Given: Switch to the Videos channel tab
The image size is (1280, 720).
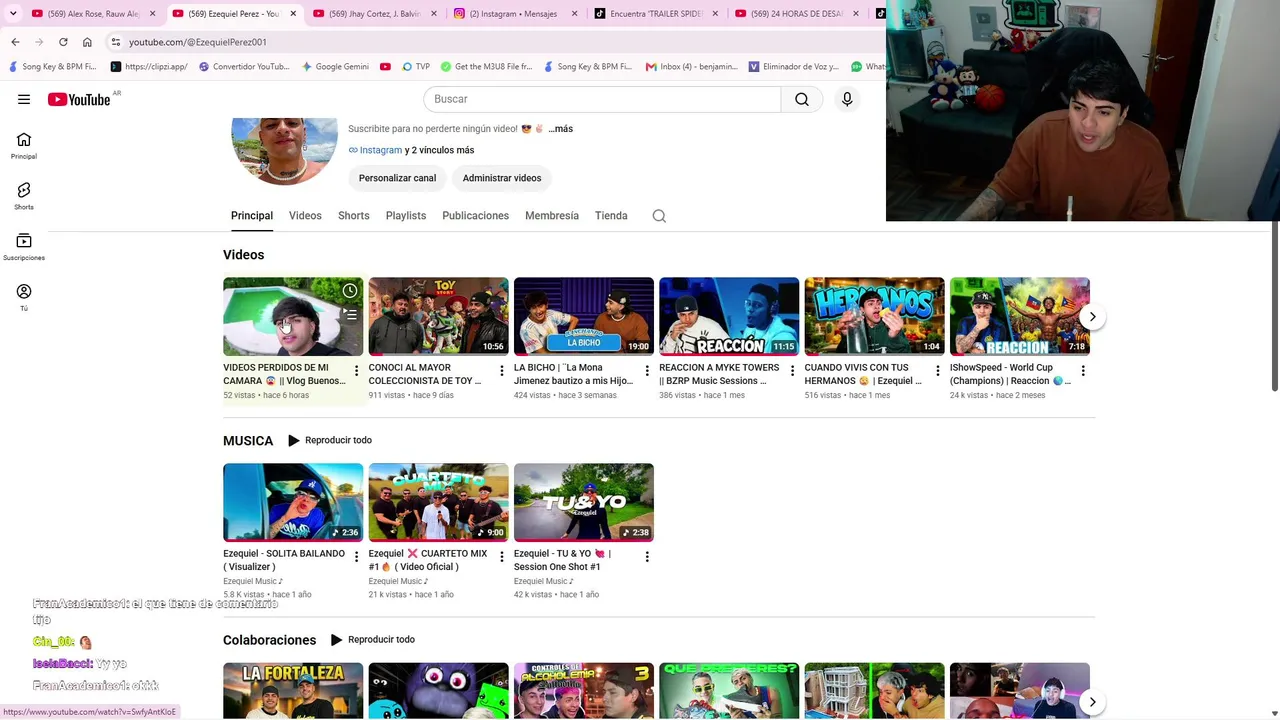Looking at the screenshot, I should (305, 216).
